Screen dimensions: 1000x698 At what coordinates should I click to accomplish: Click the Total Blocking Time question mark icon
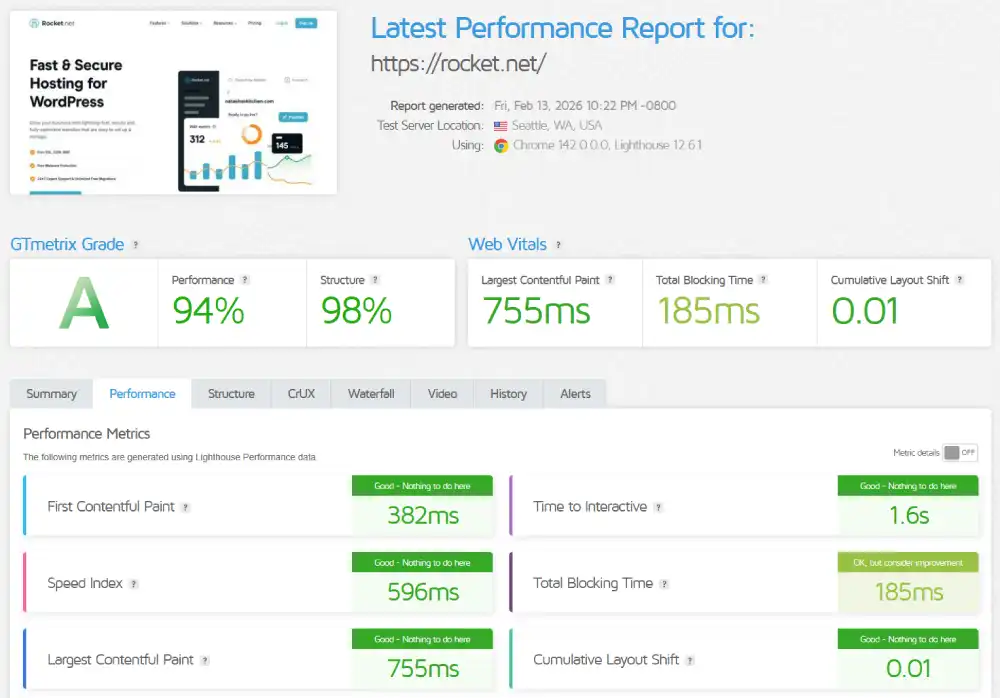pyautogui.click(x=765, y=280)
